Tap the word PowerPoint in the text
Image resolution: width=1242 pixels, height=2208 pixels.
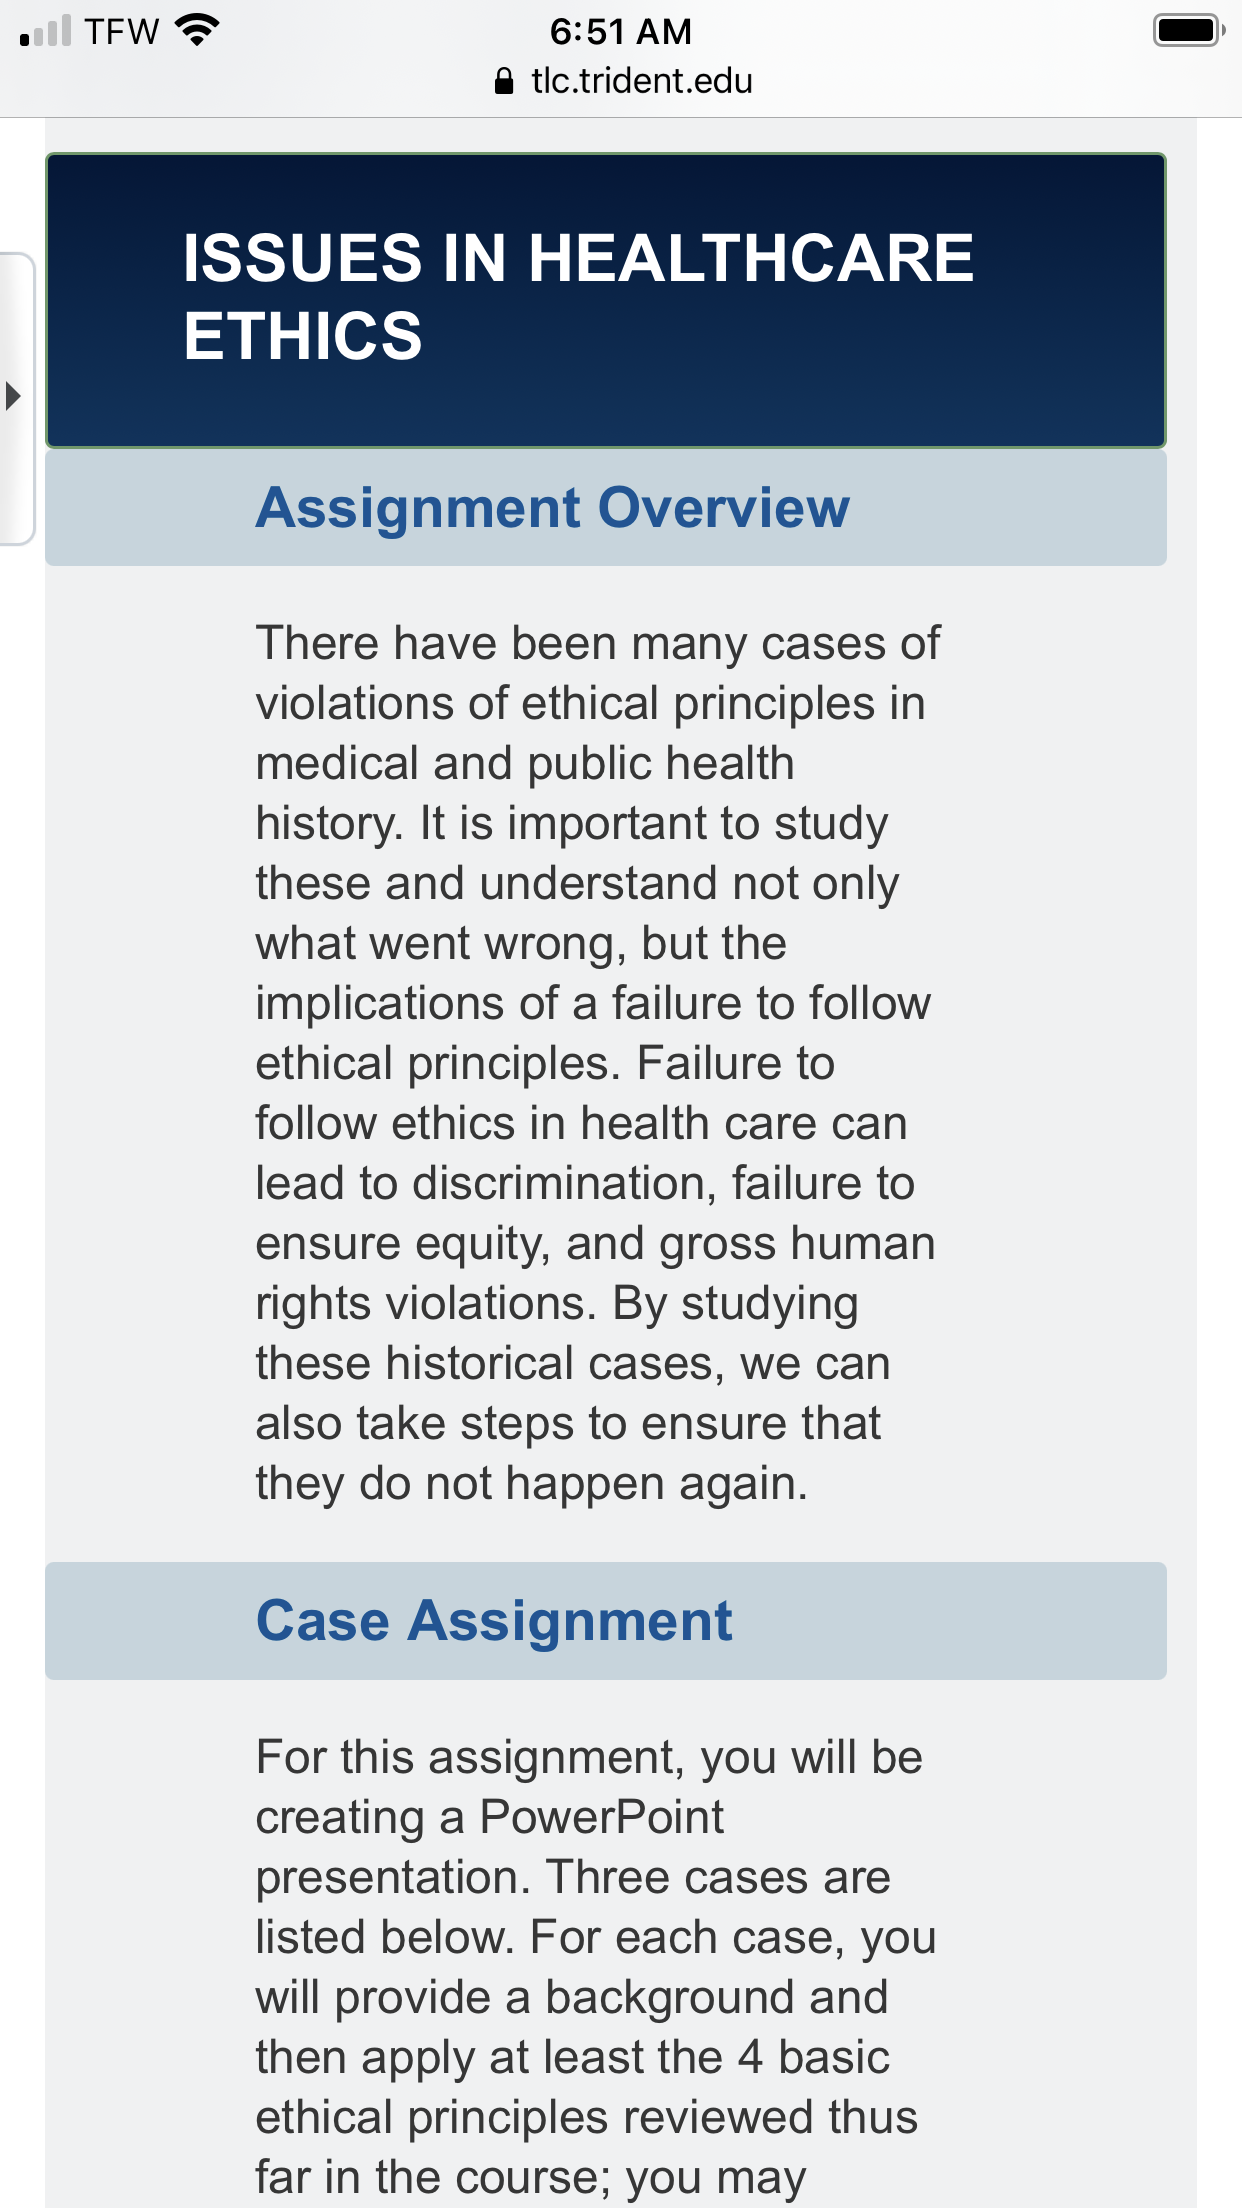(602, 1817)
